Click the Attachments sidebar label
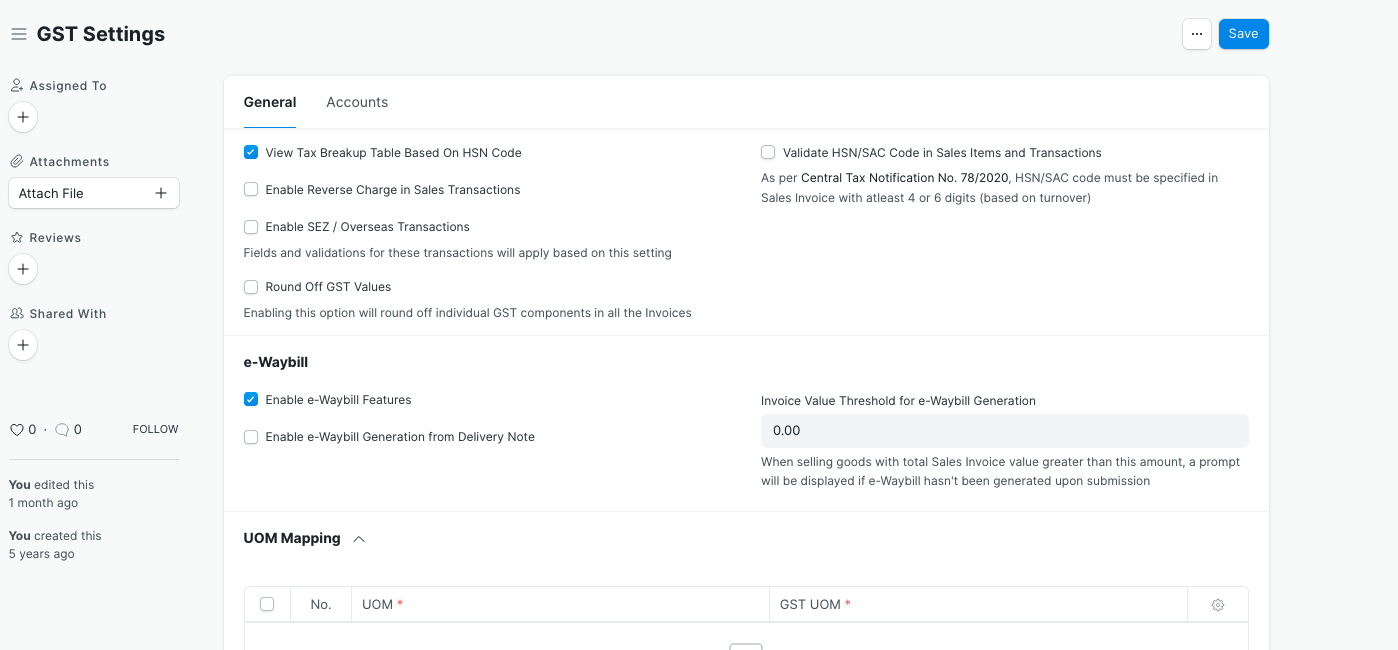The width and height of the screenshot is (1398, 650). [x=69, y=162]
